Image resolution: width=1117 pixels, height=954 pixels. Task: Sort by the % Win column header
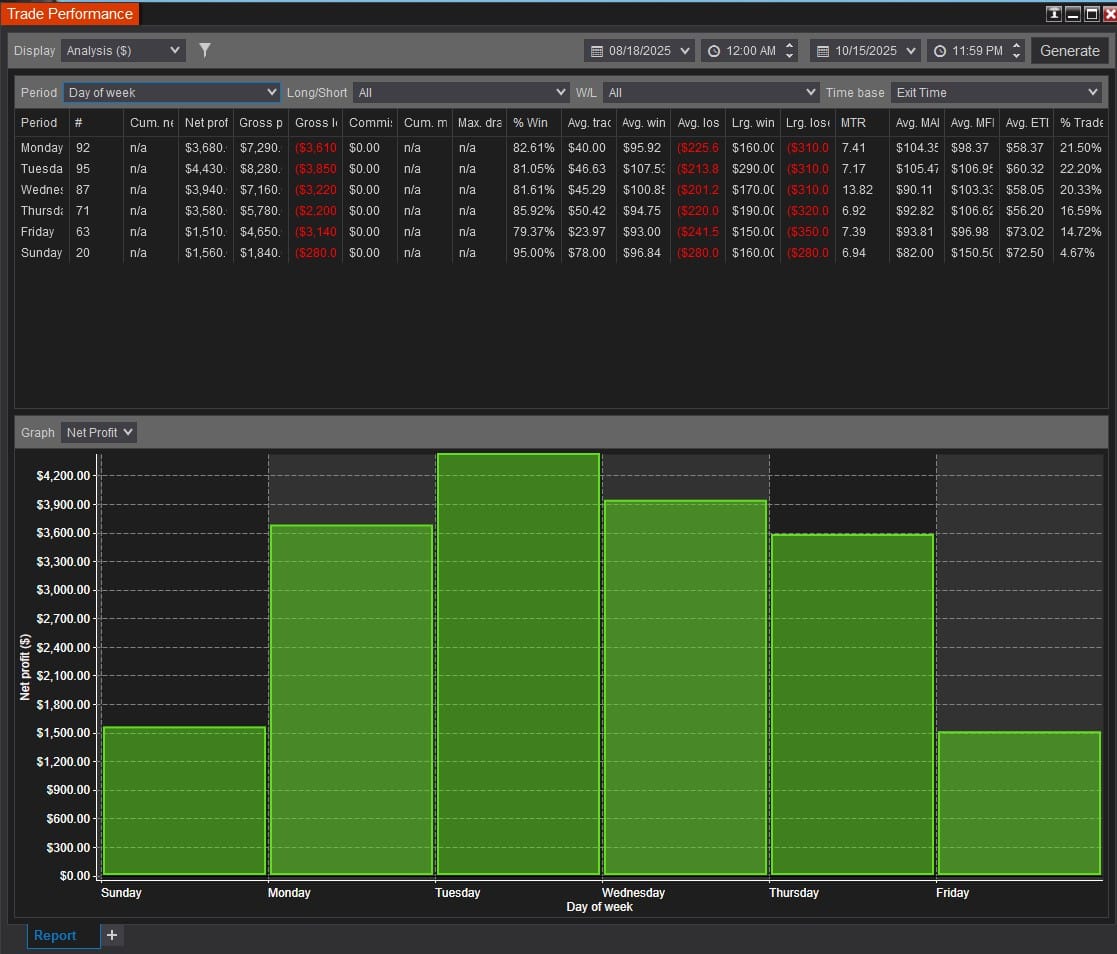(x=530, y=122)
